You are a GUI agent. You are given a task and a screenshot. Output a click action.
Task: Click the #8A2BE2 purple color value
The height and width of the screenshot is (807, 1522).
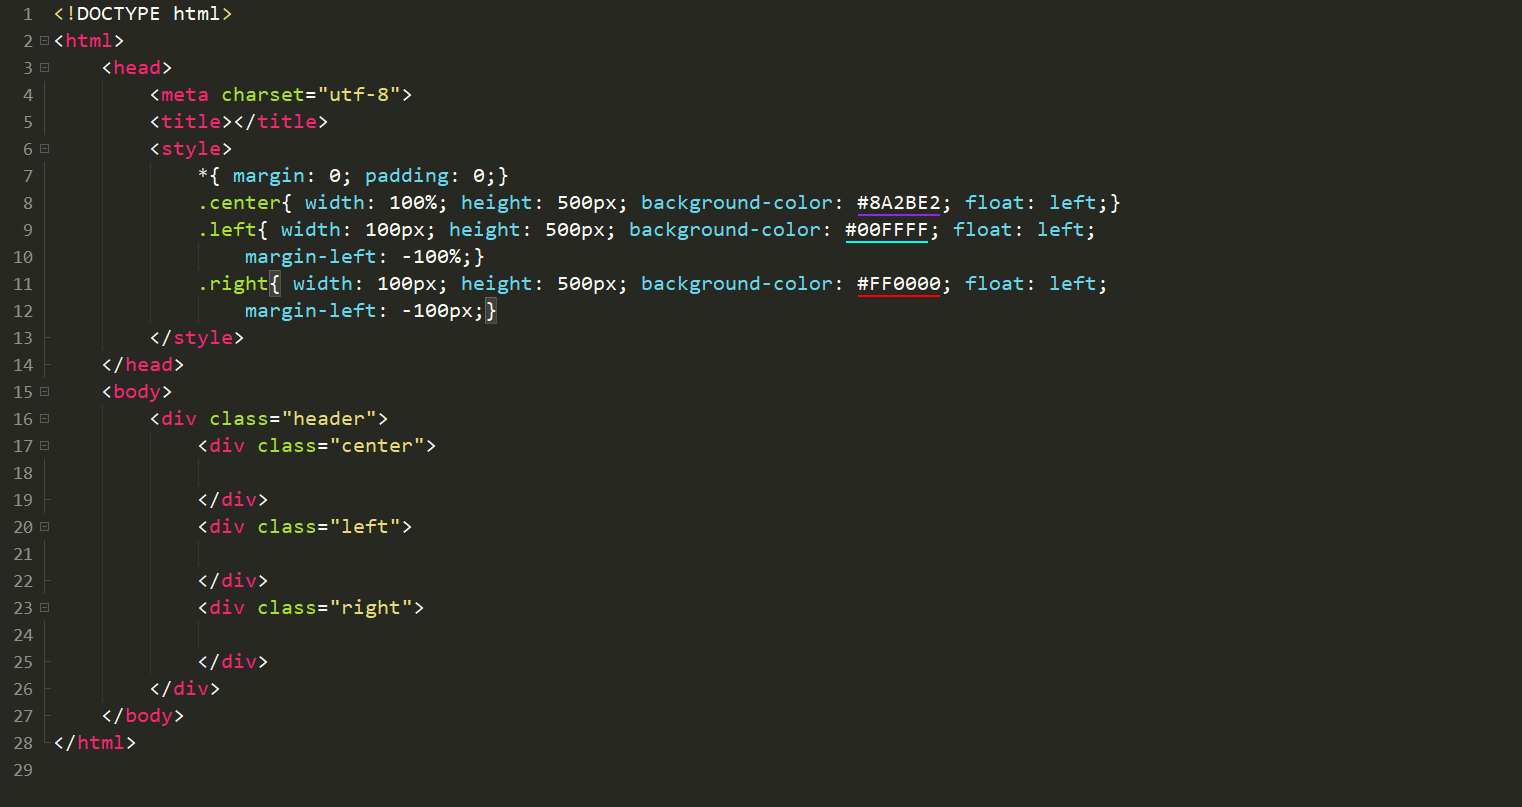pos(898,203)
